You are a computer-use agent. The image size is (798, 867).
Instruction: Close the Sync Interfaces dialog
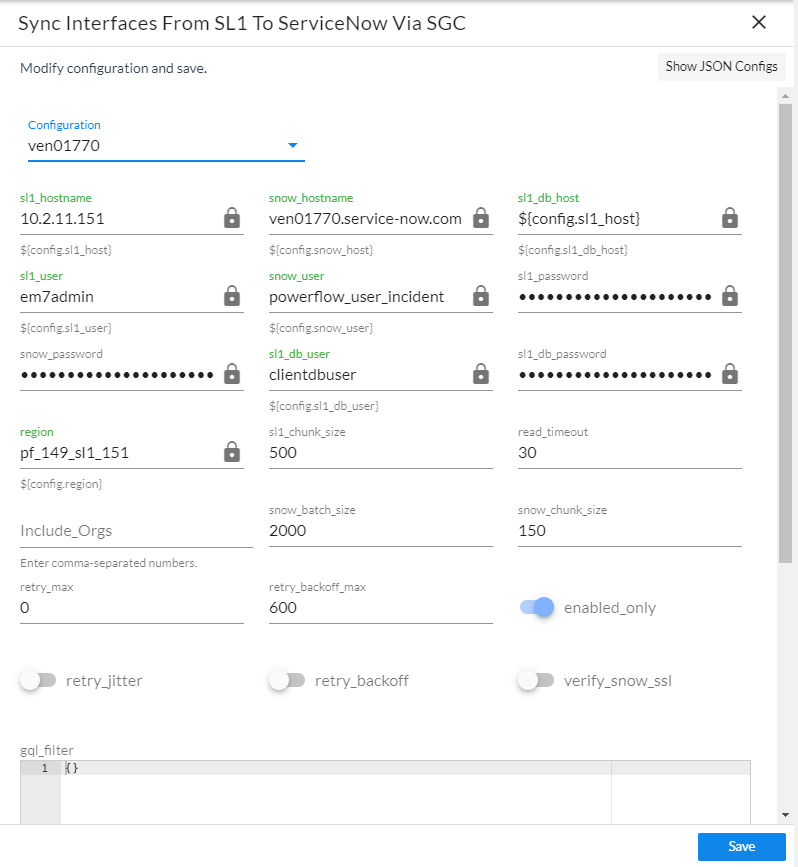(x=759, y=22)
